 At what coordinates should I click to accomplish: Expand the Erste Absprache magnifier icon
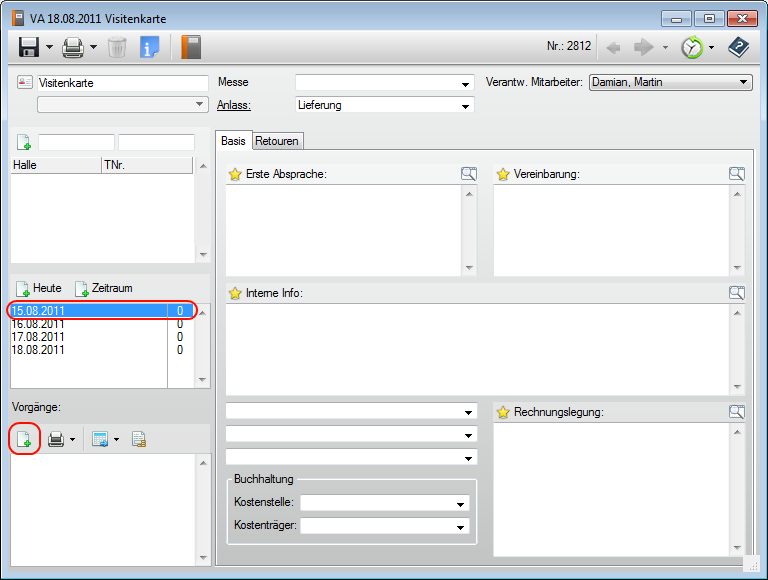point(469,174)
